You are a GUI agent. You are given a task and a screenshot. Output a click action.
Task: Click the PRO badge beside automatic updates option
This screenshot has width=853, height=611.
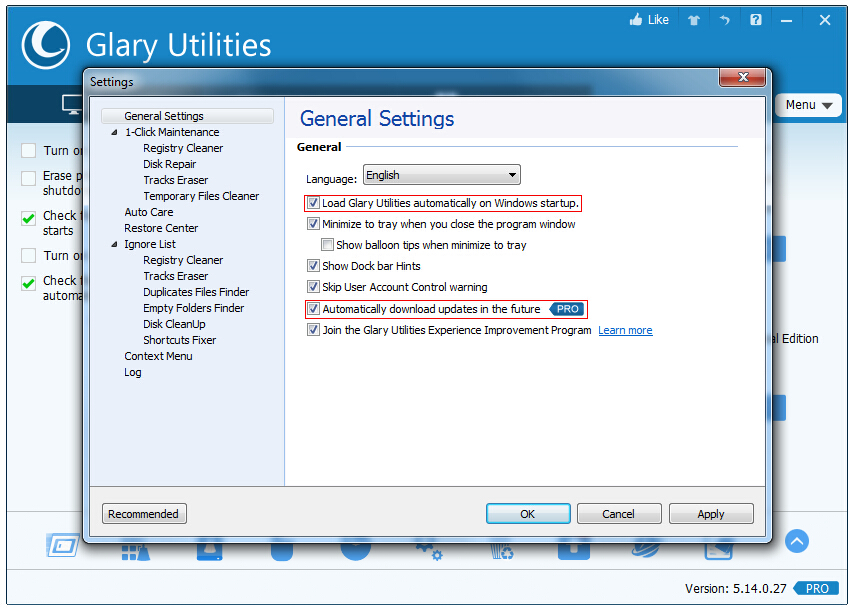(x=567, y=309)
